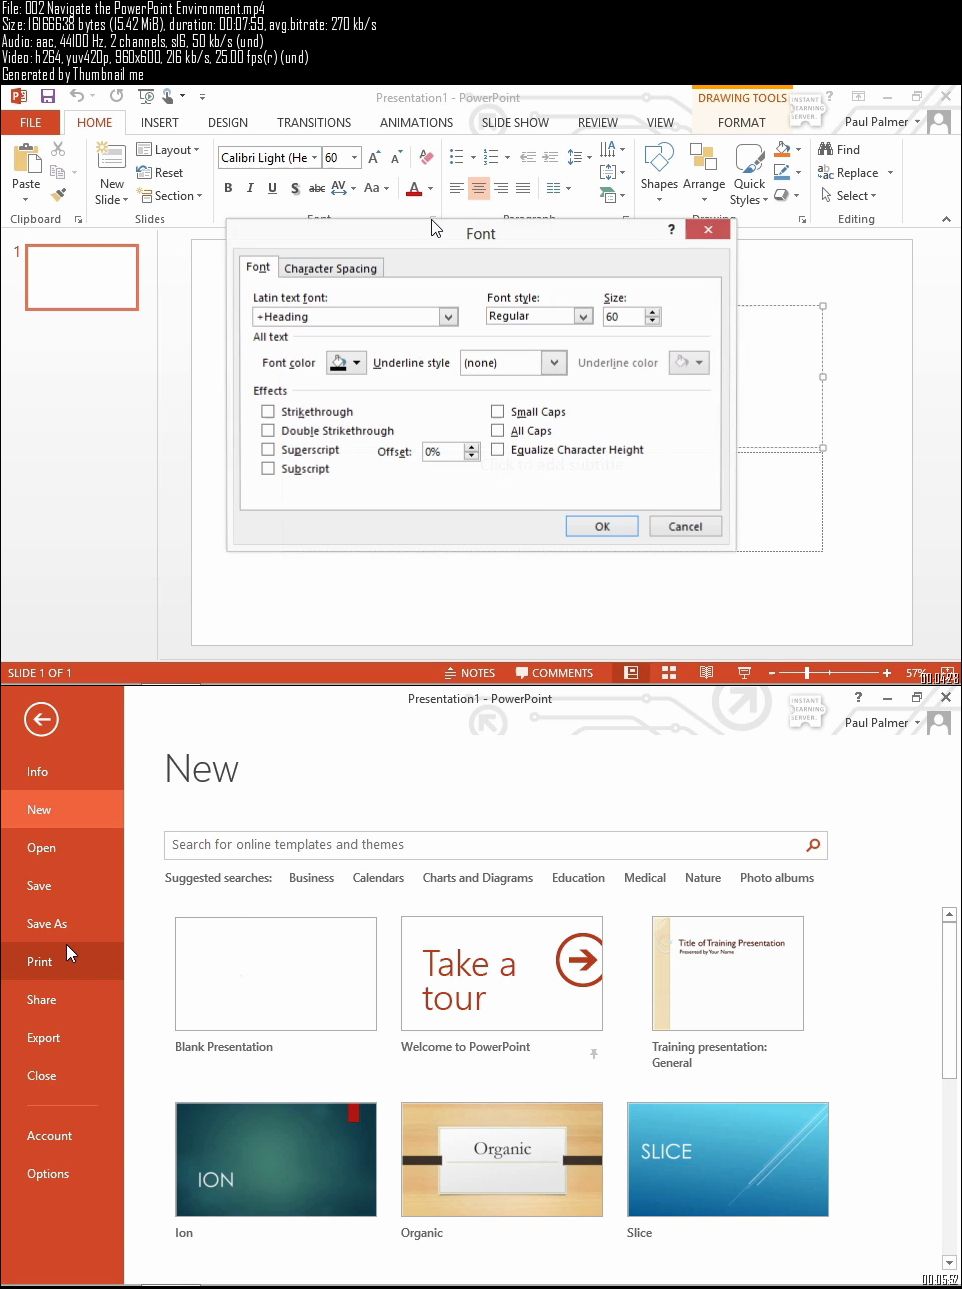Click OK in the Font dialog
This screenshot has height=1289, width=962.
tap(602, 526)
